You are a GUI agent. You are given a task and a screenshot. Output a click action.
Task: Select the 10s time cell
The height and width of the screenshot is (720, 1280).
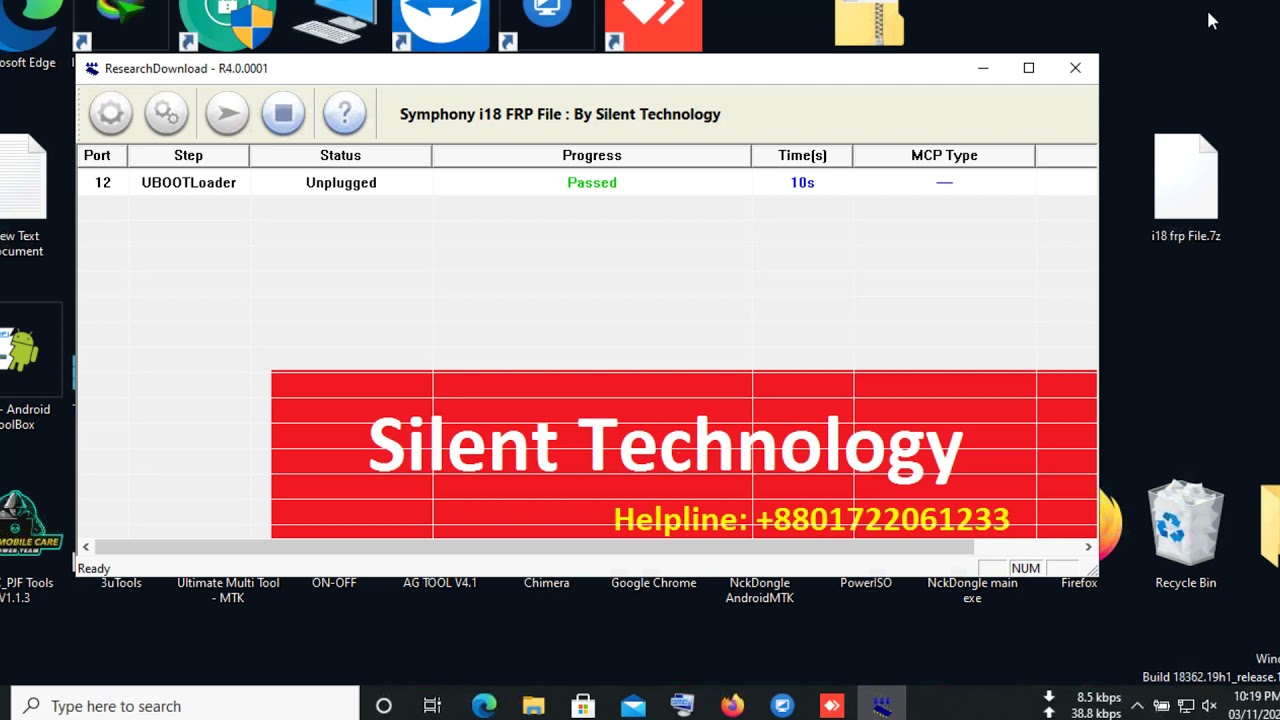pos(802,182)
